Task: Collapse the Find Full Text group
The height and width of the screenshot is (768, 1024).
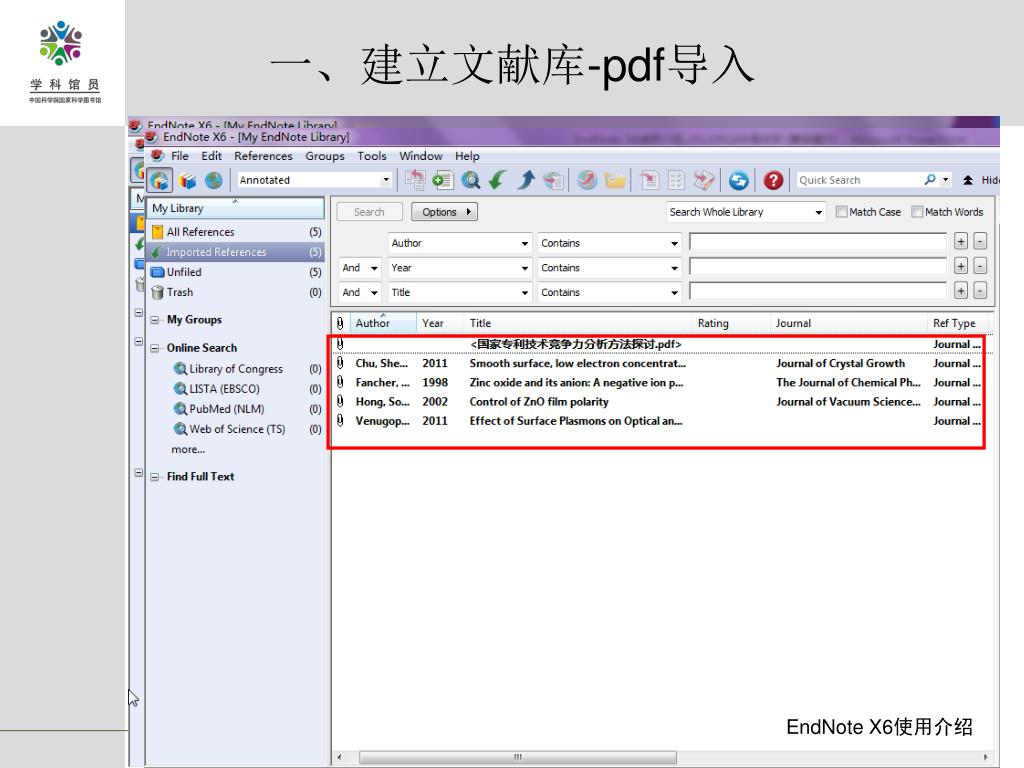Action: tap(155, 477)
